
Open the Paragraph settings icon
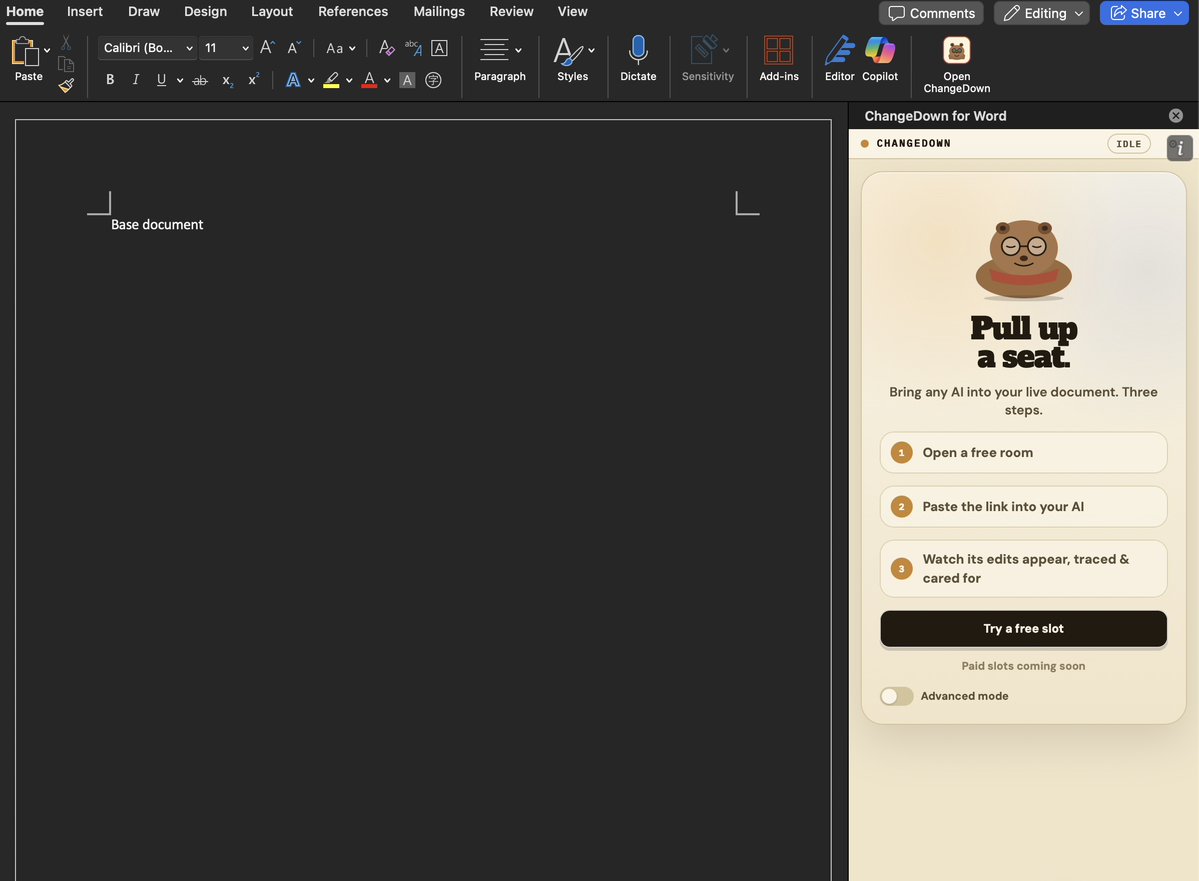[x=494, y=50]
